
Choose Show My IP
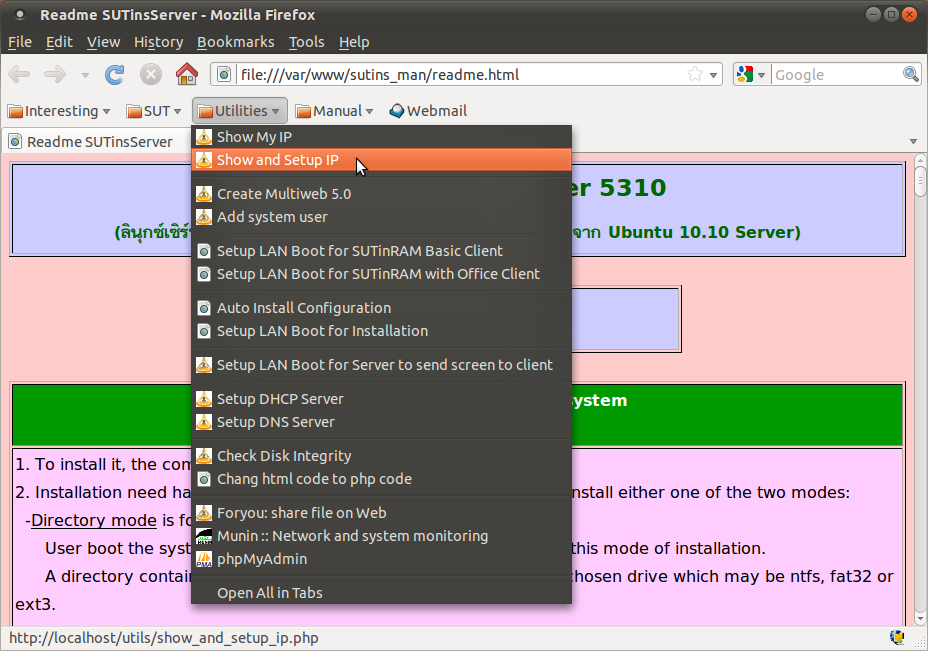click(381, 137)
